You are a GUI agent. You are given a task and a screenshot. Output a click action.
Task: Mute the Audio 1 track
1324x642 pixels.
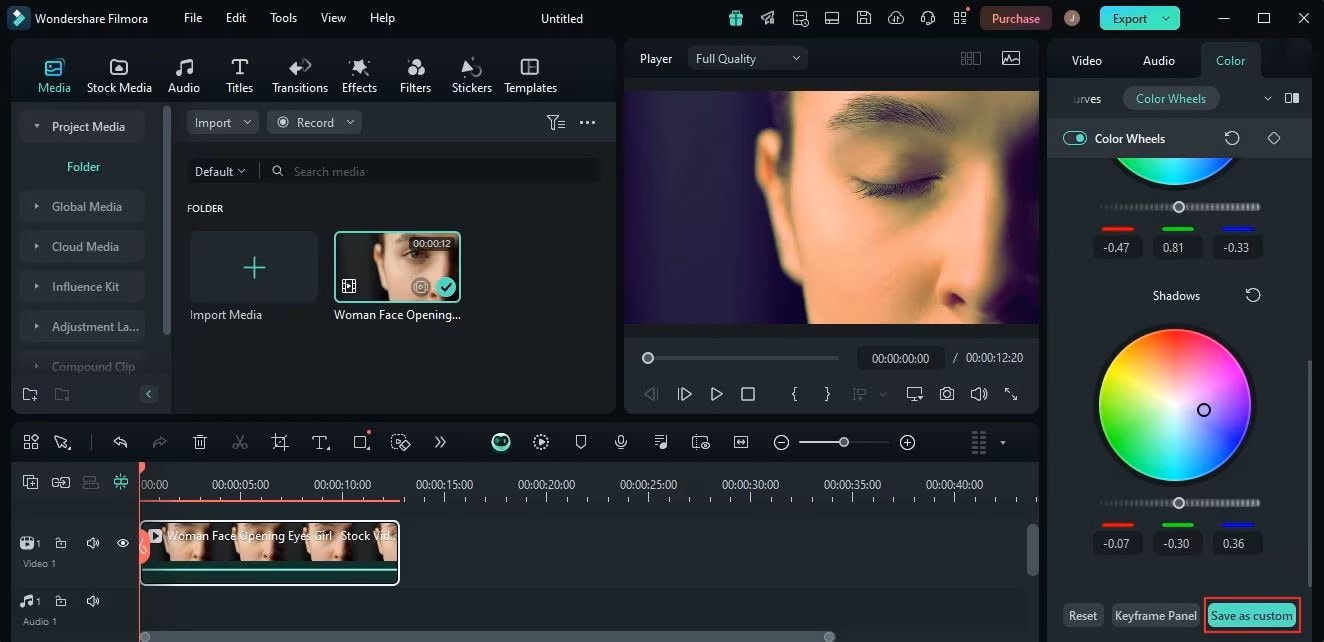click(92, 600)
